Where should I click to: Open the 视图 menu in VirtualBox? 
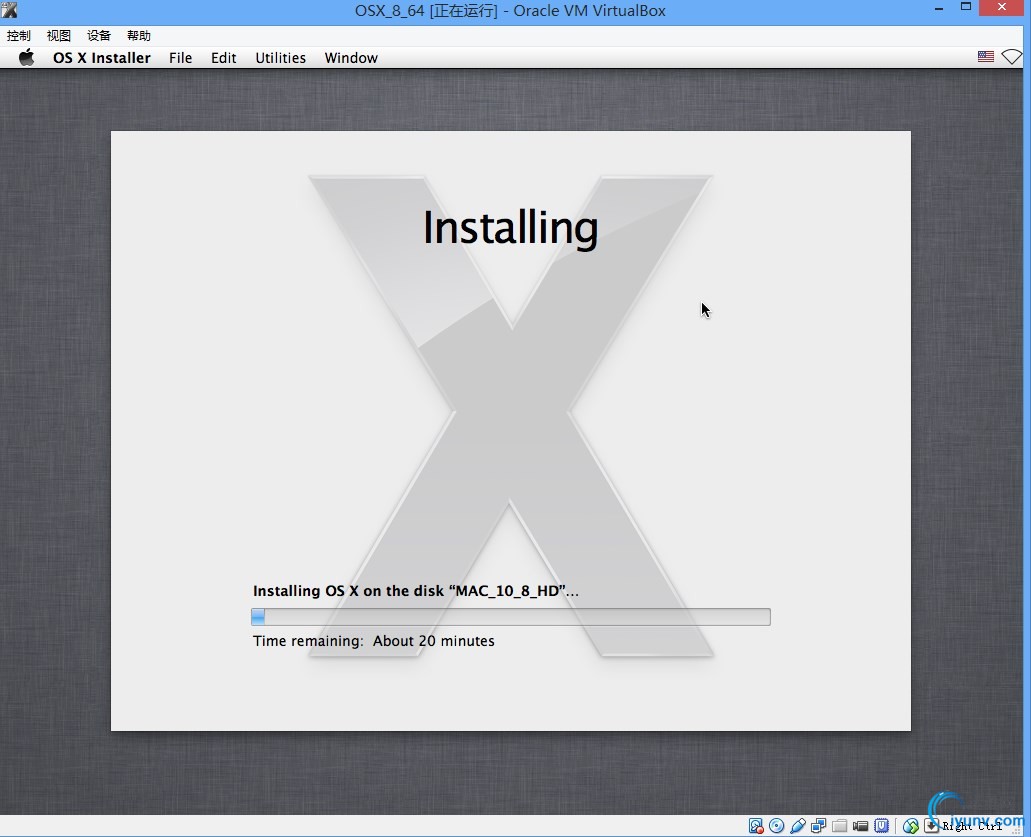click(x=59, y=36)
